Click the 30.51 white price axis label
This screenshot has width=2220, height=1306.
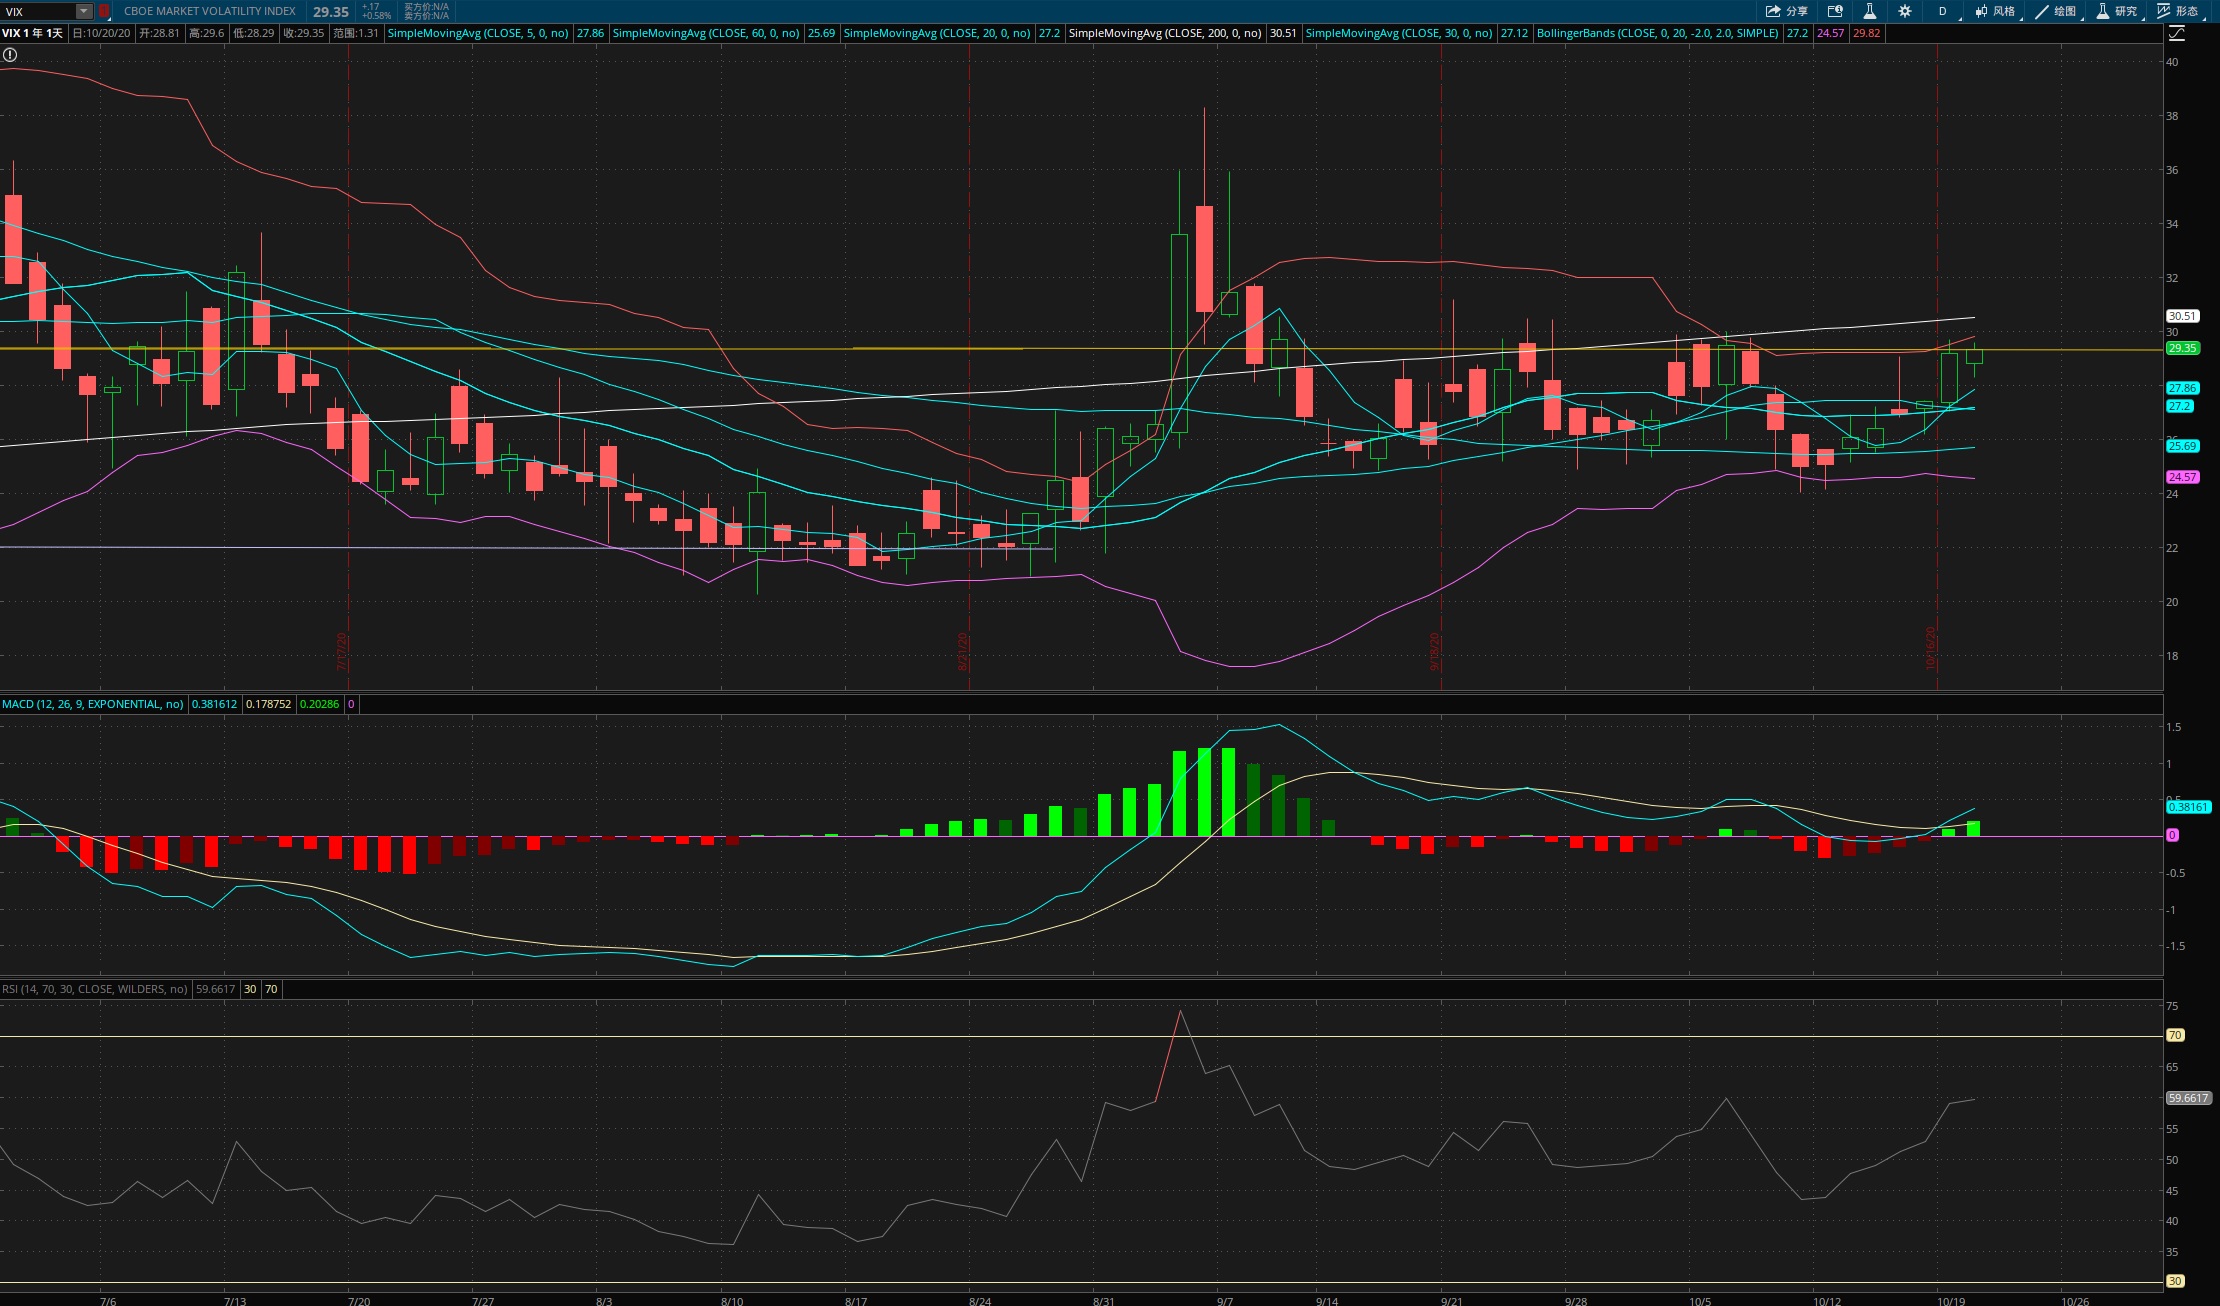coord(2182,316)
